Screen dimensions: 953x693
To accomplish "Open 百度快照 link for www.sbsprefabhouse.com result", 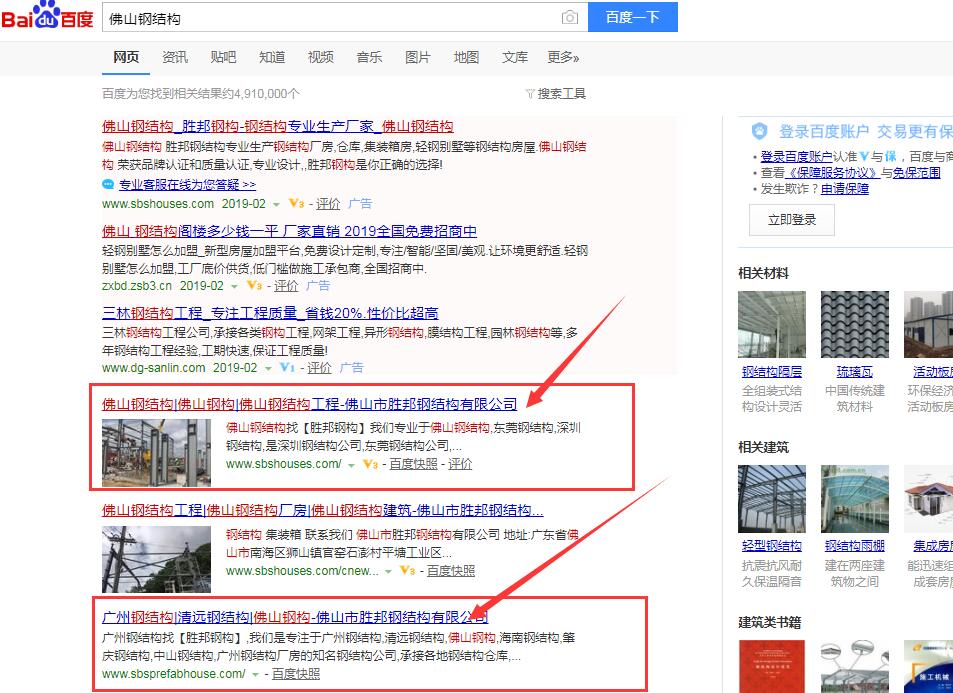I will pos(296,674).
